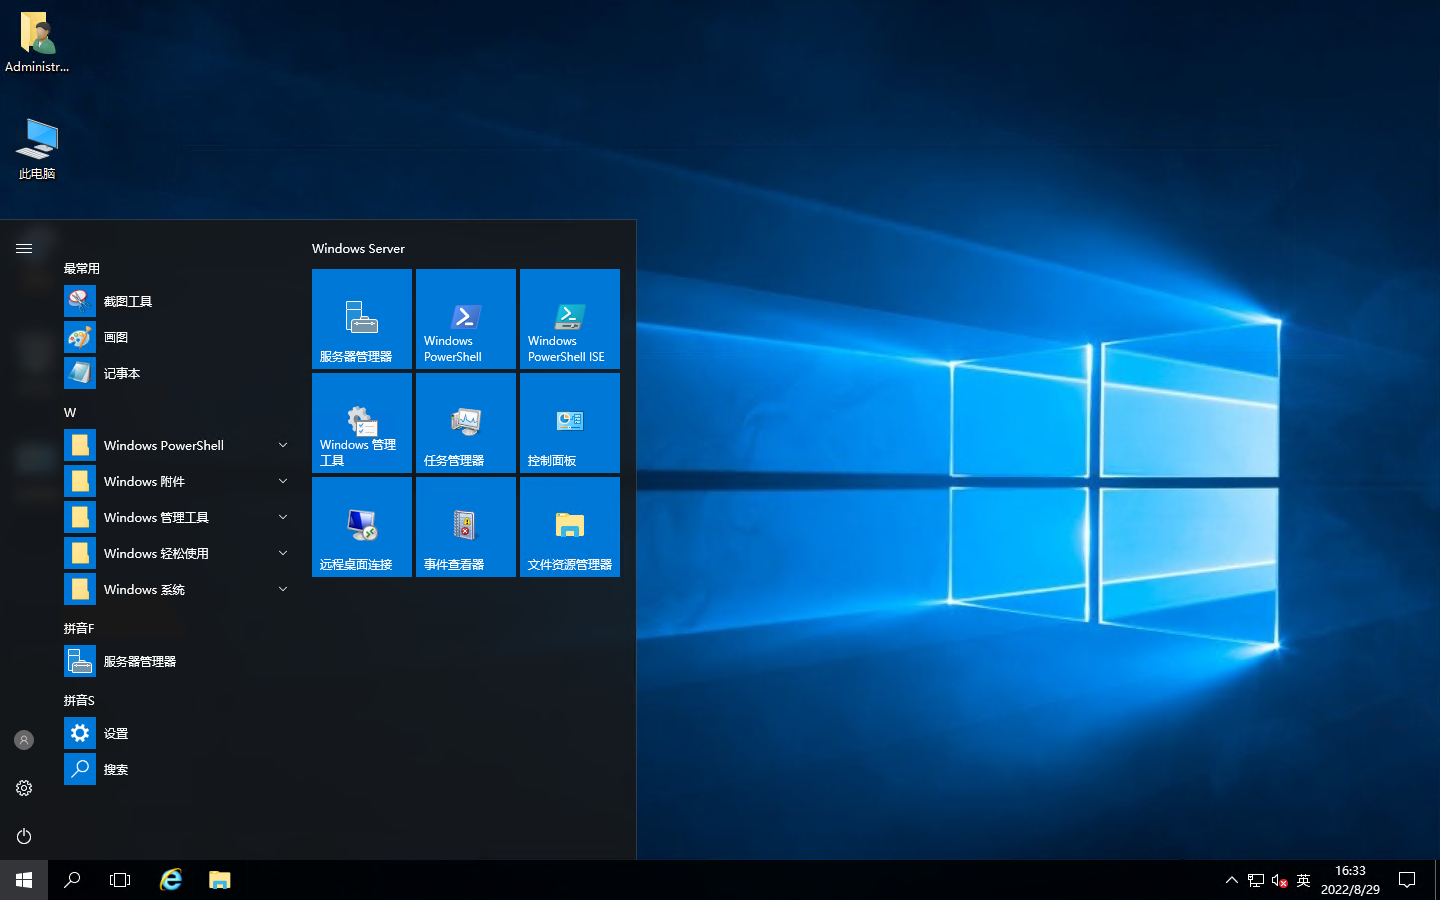Open the 服务器管理器 tile
The height and width of the screenshot is (900, 1440).
[362, 319]
